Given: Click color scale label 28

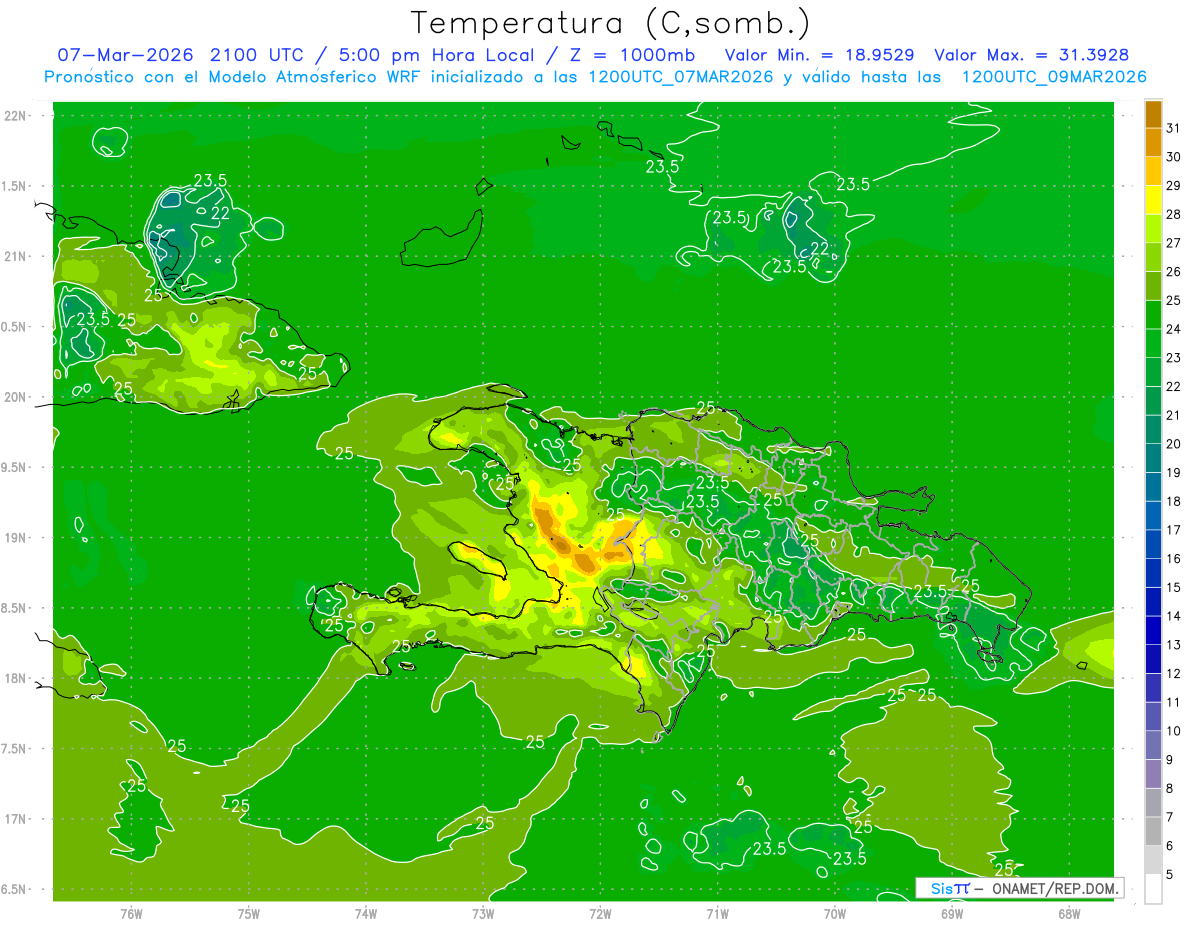Looking at the screenshot, I should tap(1174, 214).
